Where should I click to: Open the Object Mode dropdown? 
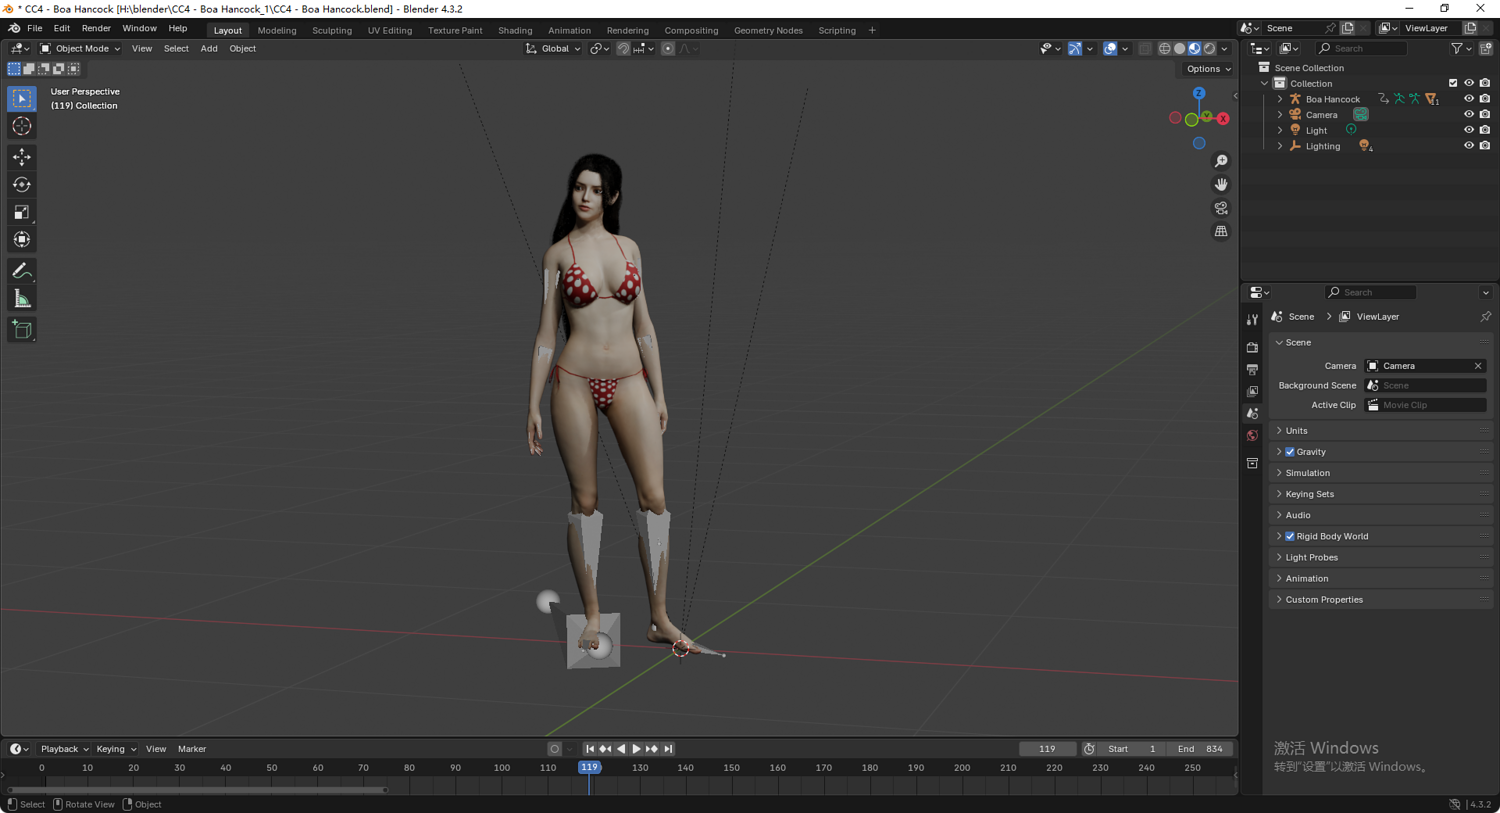(80, 48)
